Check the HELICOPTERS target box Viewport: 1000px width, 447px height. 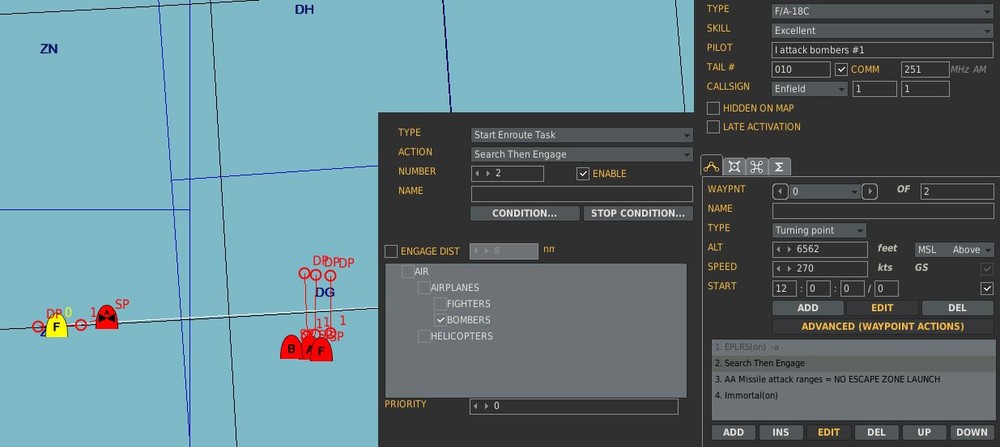click(423, 336)
